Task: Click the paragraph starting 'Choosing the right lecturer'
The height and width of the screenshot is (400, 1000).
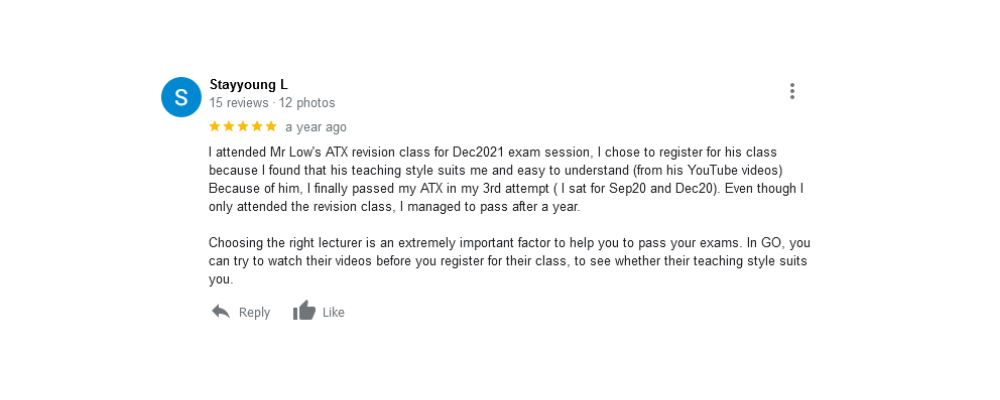Action: pos(509,261)
